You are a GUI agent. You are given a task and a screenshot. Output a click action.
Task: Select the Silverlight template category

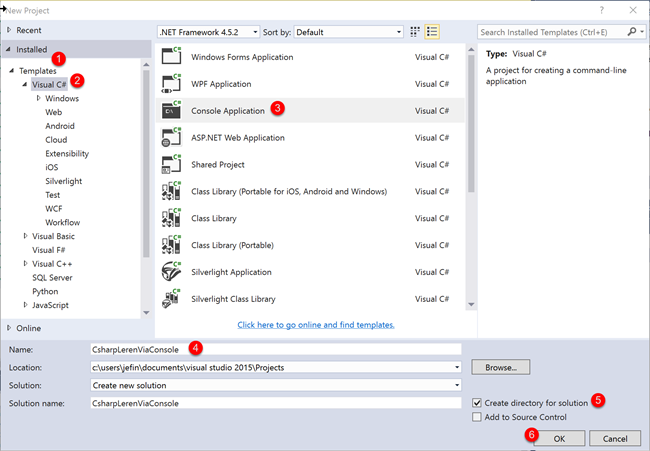(x=63, y=181)
